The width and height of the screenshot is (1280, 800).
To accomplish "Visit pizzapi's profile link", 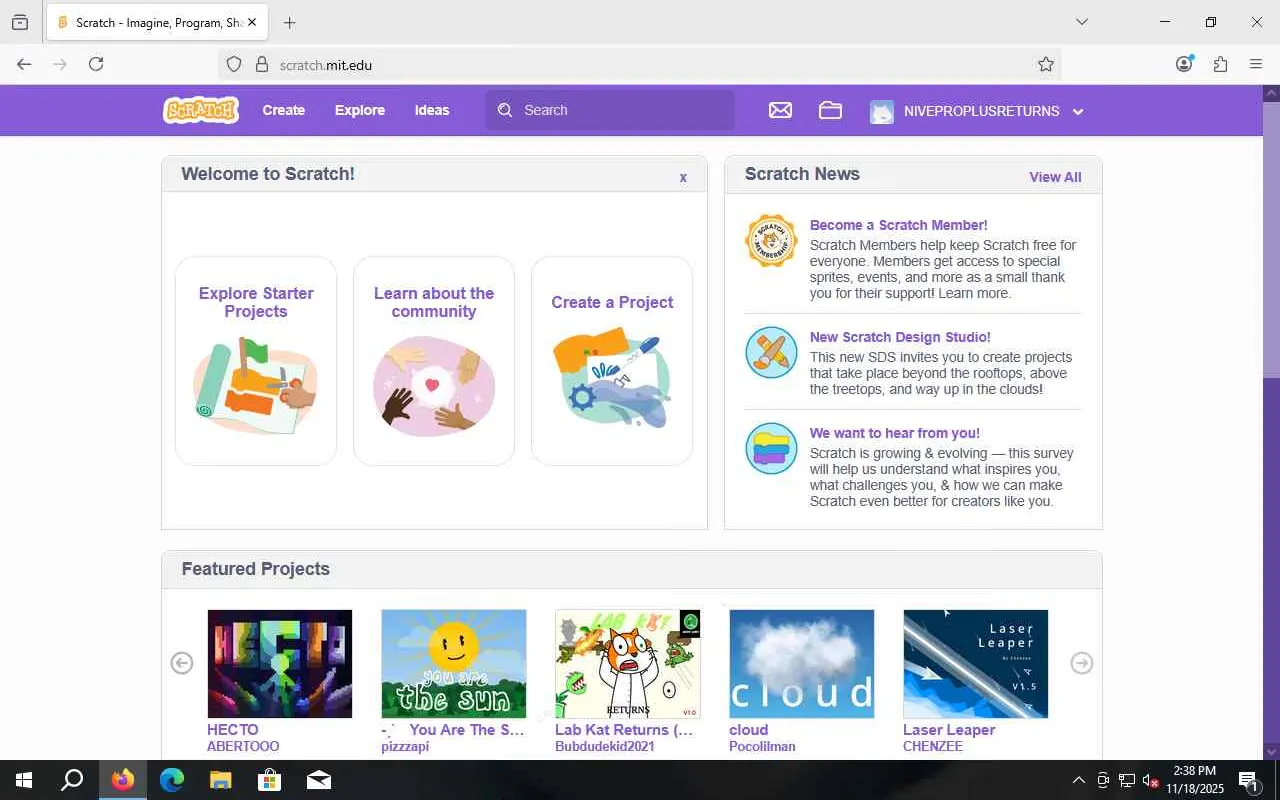I will point(405,747).
